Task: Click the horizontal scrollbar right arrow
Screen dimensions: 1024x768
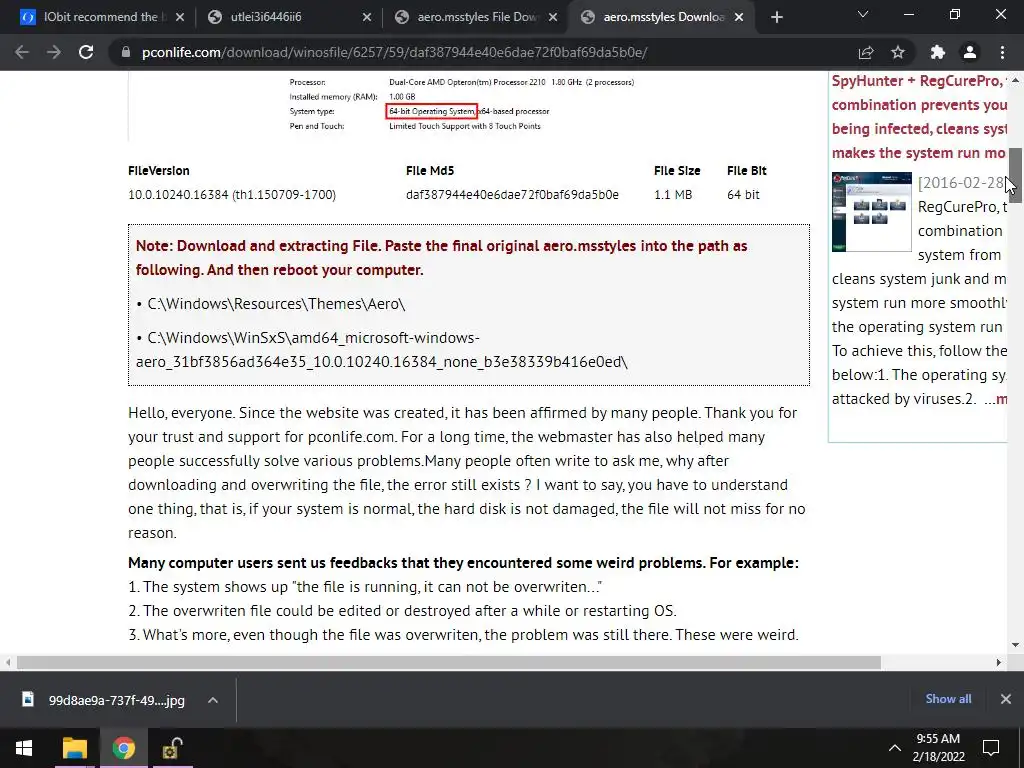Action: [999, 662]
